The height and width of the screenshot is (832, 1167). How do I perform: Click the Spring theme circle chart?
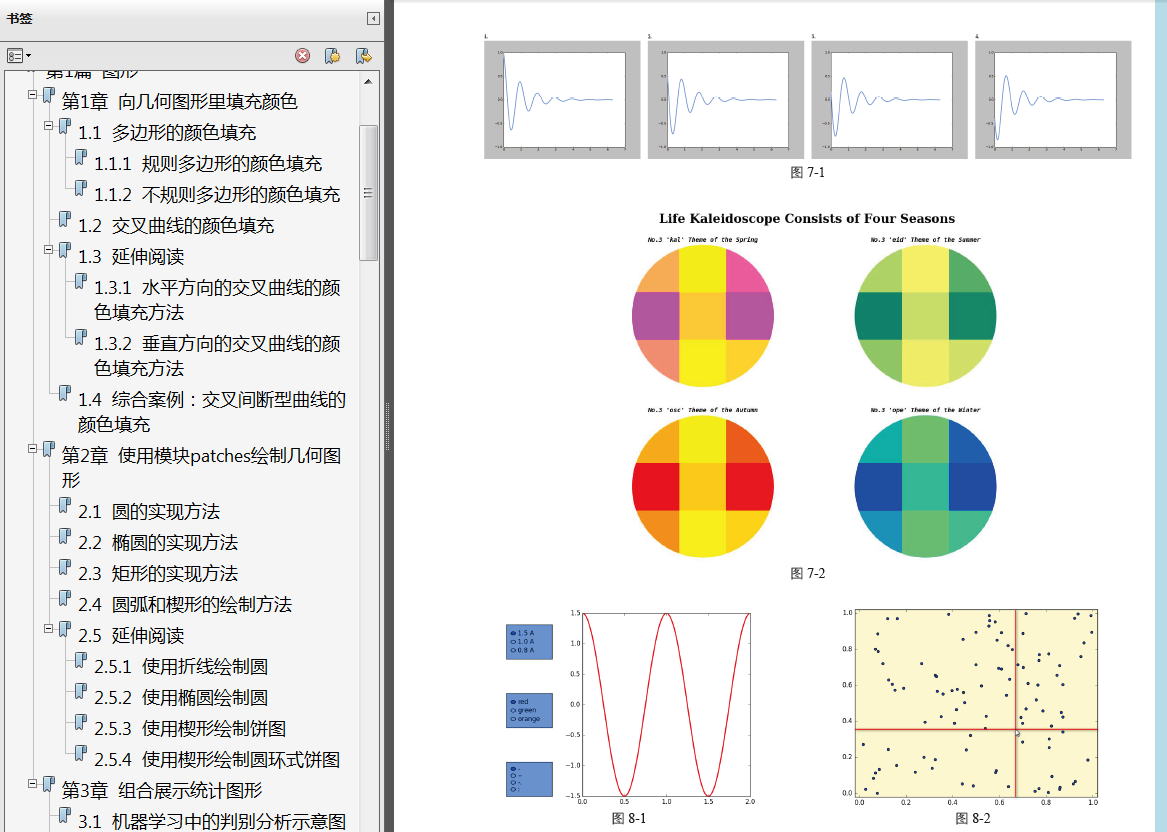point(703,316)
